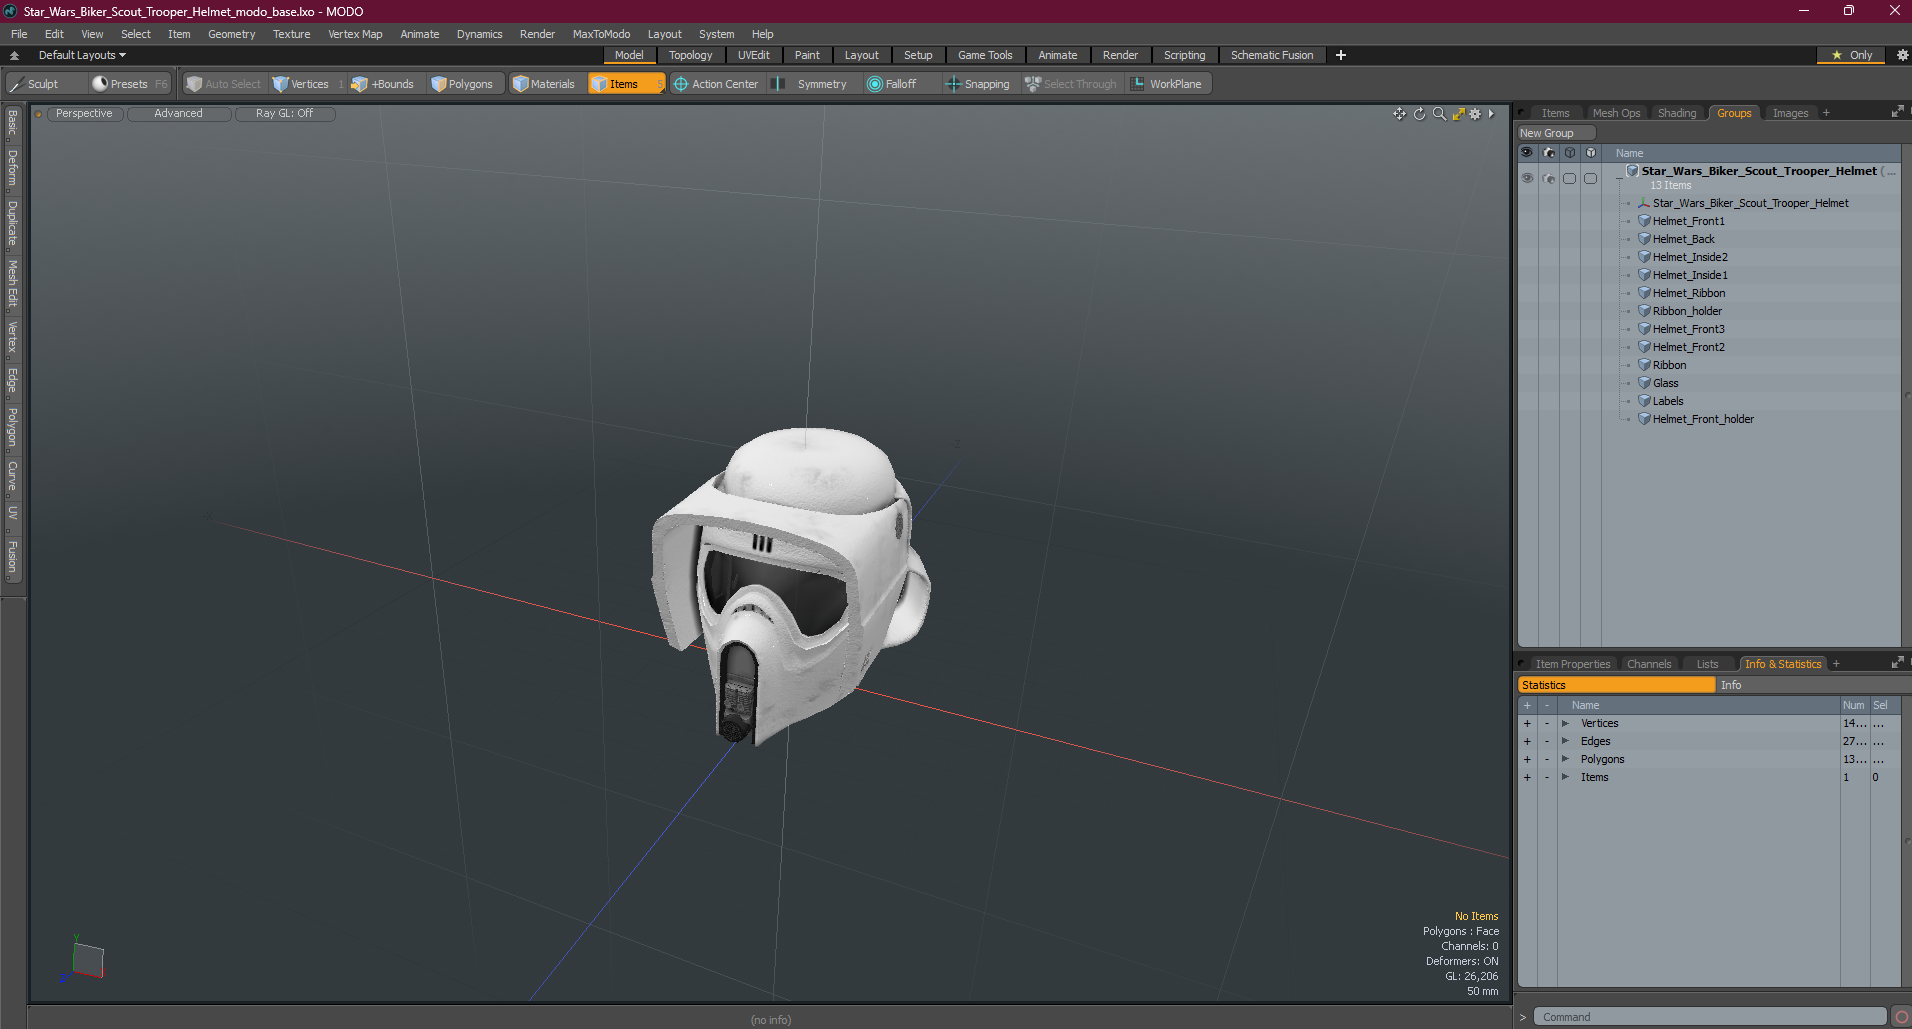Toggle Select Through mode
Image resolution: width=1912 pixels, height=1029 pixels.
click(x=1070, y=84)
